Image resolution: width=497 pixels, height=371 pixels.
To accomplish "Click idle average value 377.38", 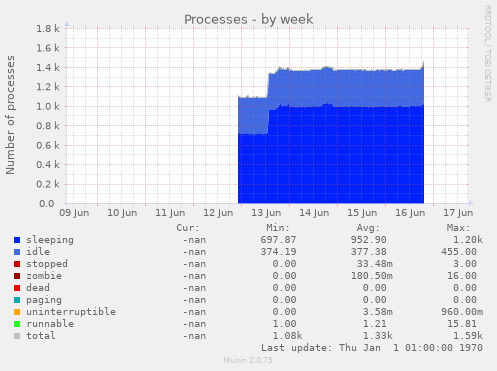I will pos(368,252).
